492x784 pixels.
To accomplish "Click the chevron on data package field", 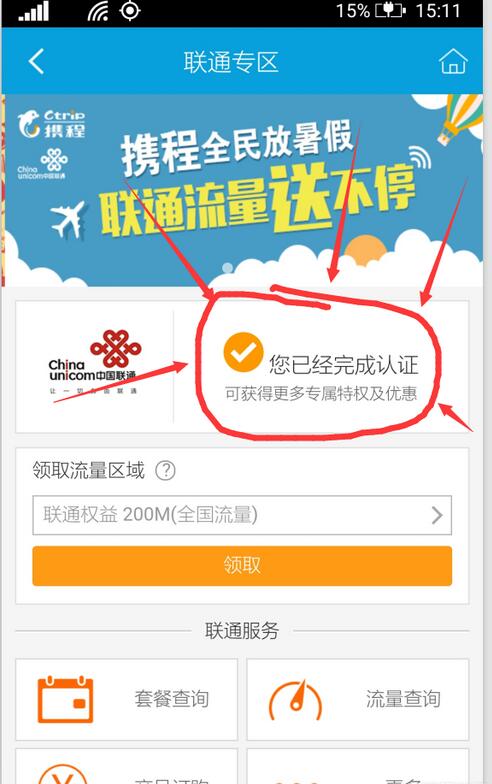I will [x=437, y=515].
